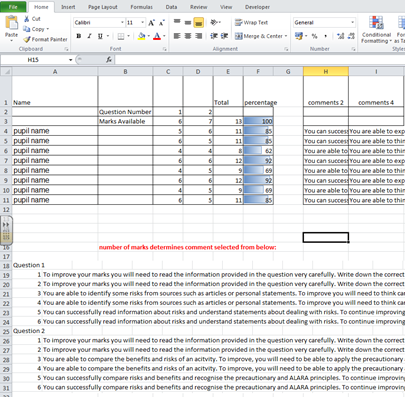
Task: Apply the red Font Color swatch
Action: [x=157, y=36]
